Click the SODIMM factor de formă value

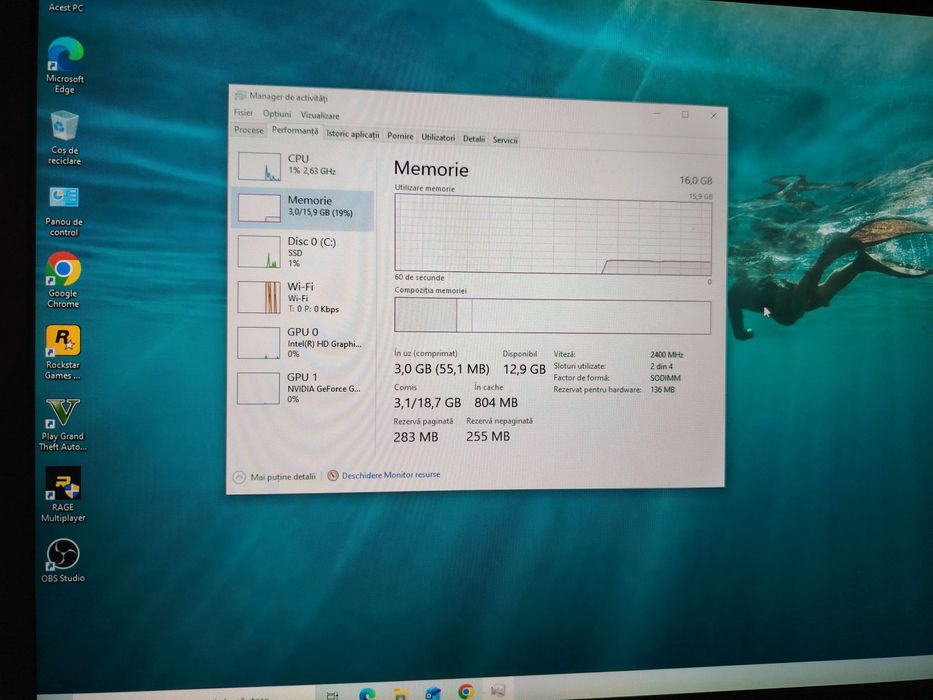click(665, 378)
